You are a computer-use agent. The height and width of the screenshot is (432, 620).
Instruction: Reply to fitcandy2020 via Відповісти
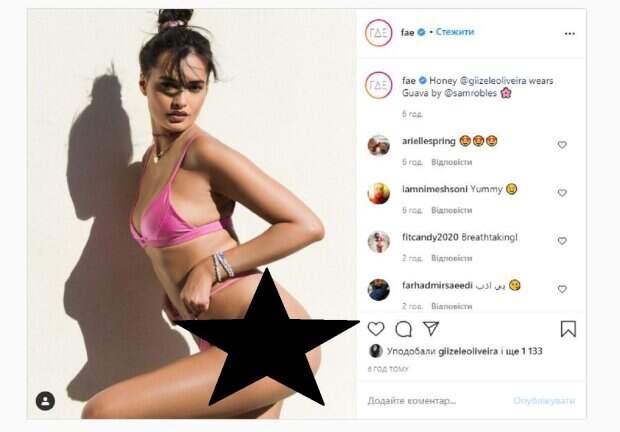(x=452, y=258)
